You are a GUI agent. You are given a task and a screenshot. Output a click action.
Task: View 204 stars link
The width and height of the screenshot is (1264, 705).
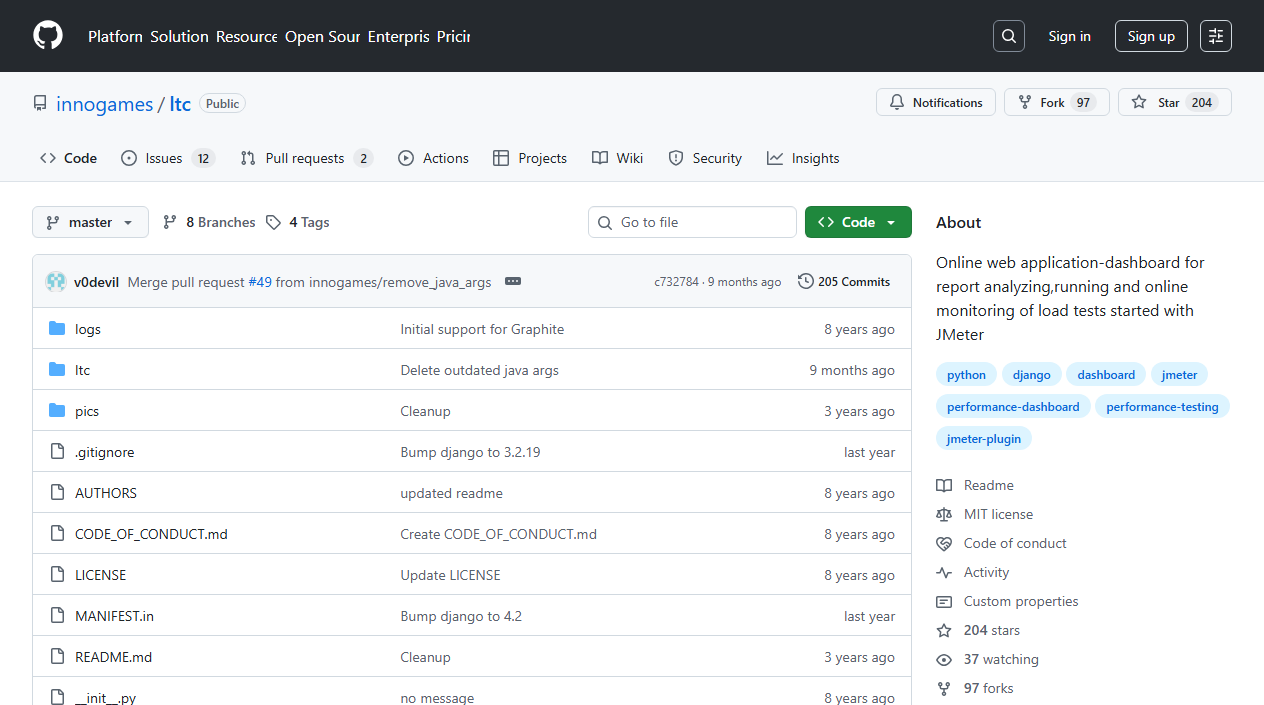click(x=978, y=630)
